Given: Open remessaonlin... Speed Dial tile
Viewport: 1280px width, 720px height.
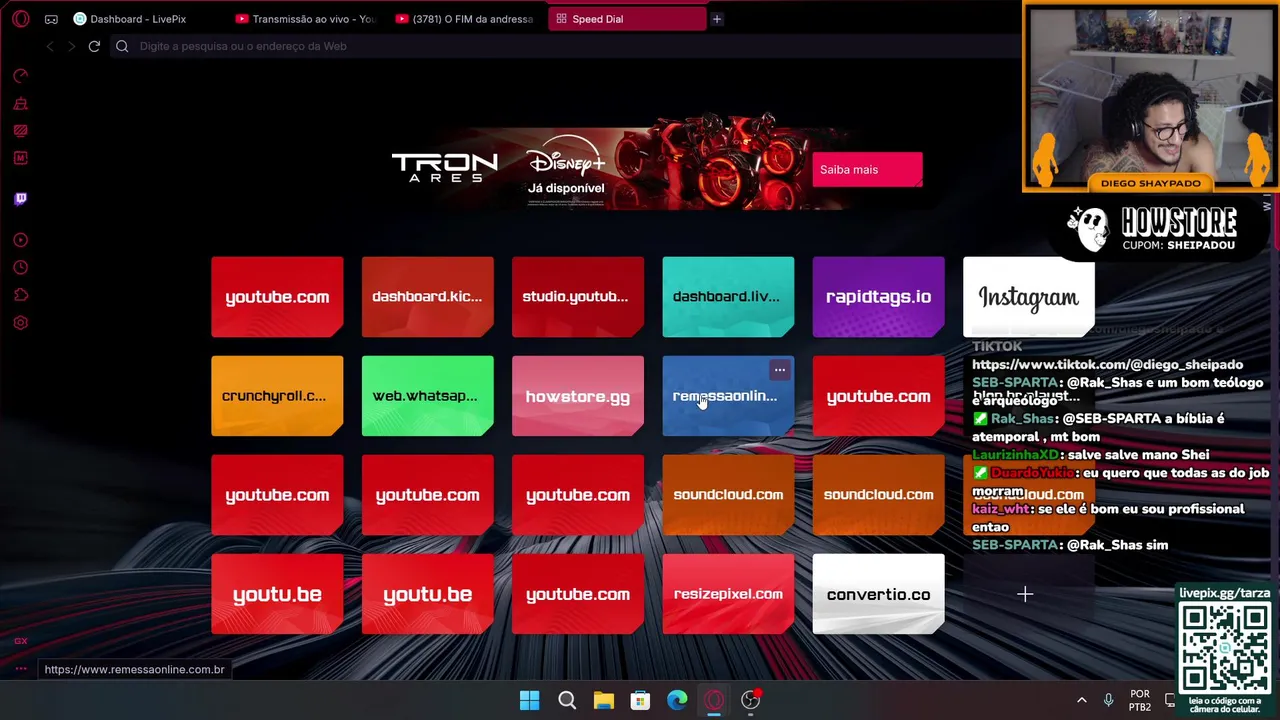Looking at the screenshot, I should point(728,396).
